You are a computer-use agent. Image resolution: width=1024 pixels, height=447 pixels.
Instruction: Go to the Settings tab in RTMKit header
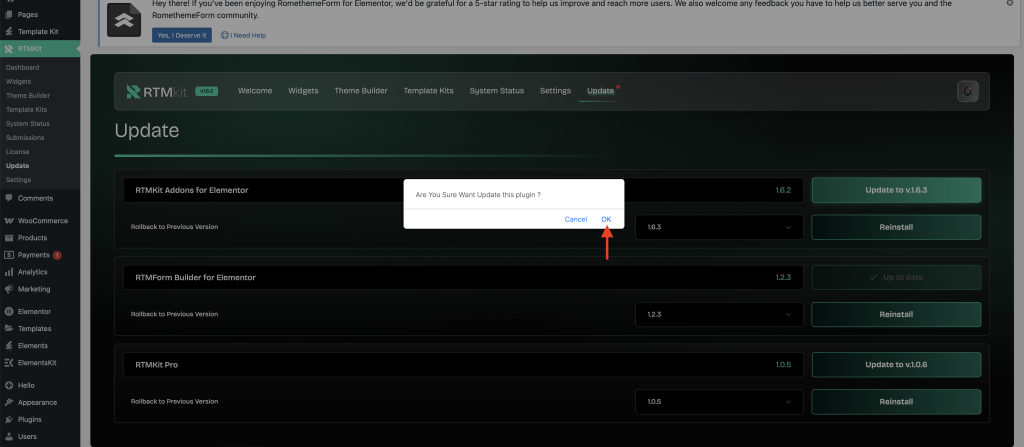pyautogui.click(x=555, y=91)
